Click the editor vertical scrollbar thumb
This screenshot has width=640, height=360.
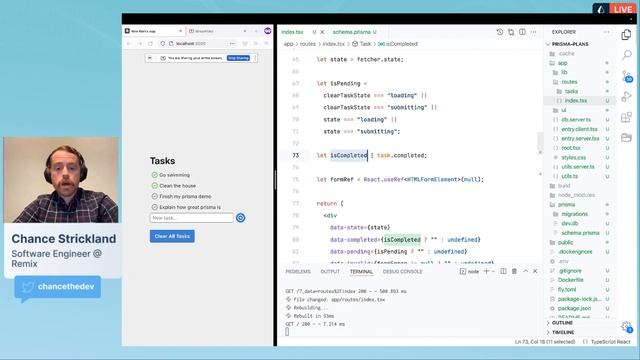pyautogui.click(x=540, y=143)
